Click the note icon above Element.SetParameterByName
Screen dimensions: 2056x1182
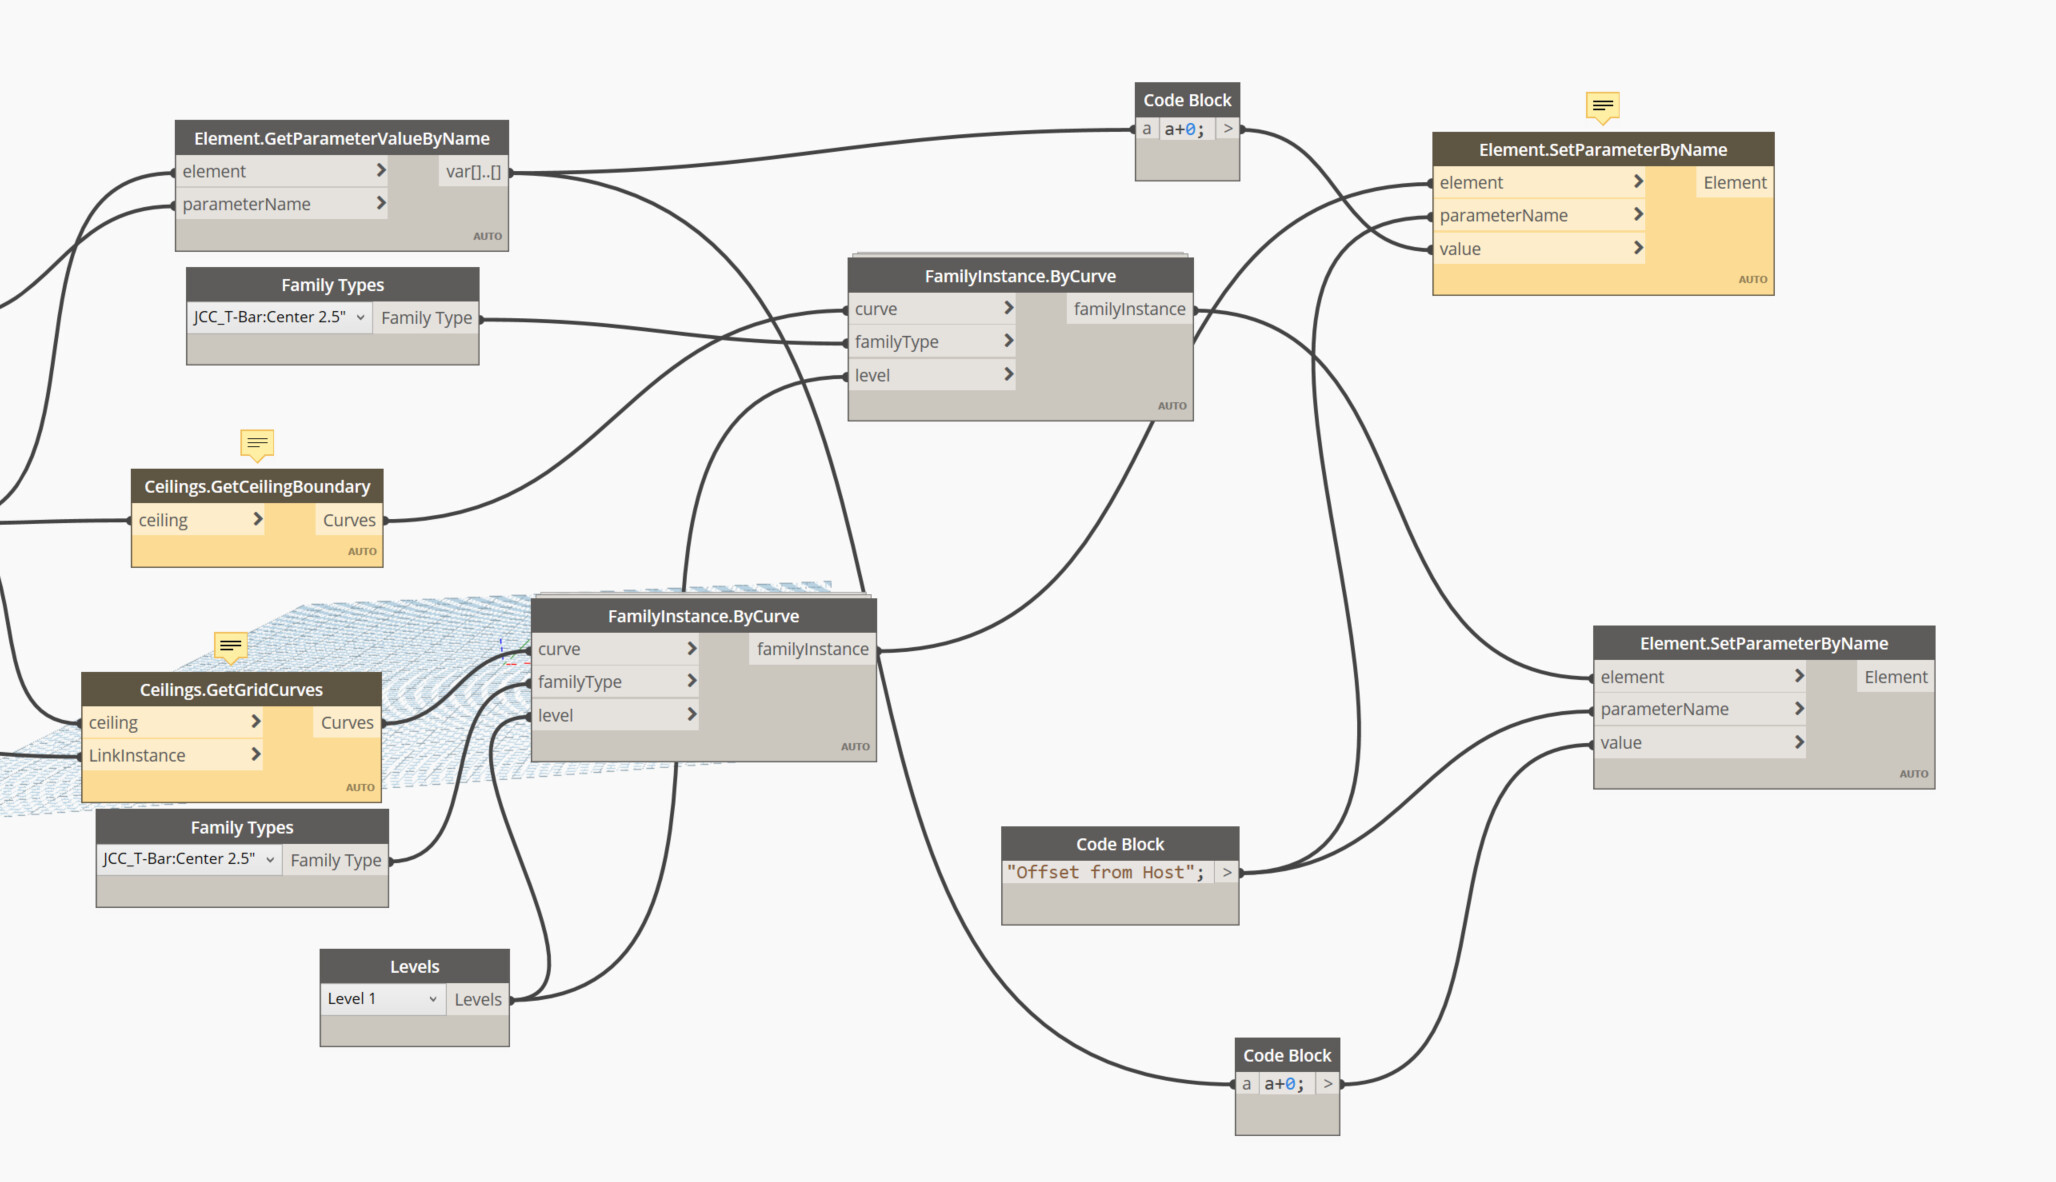[x=1602, y=105]
